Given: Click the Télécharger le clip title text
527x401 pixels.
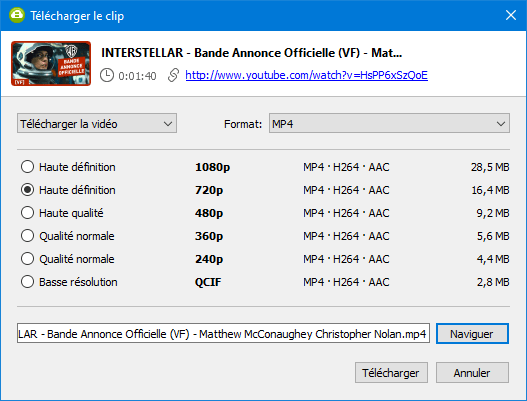Looking at the screenshot, I should tap(77, 16).
